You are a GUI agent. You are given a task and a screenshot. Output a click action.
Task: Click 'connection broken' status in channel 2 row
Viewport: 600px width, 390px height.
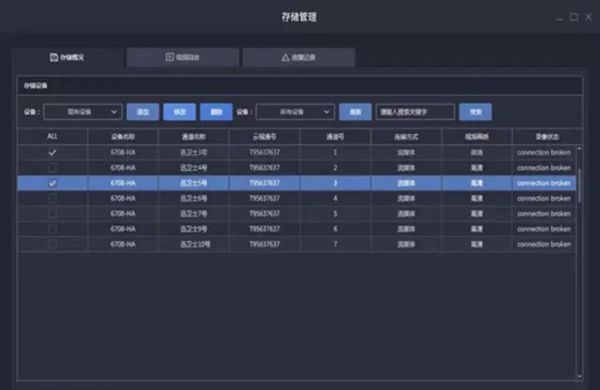544,168
